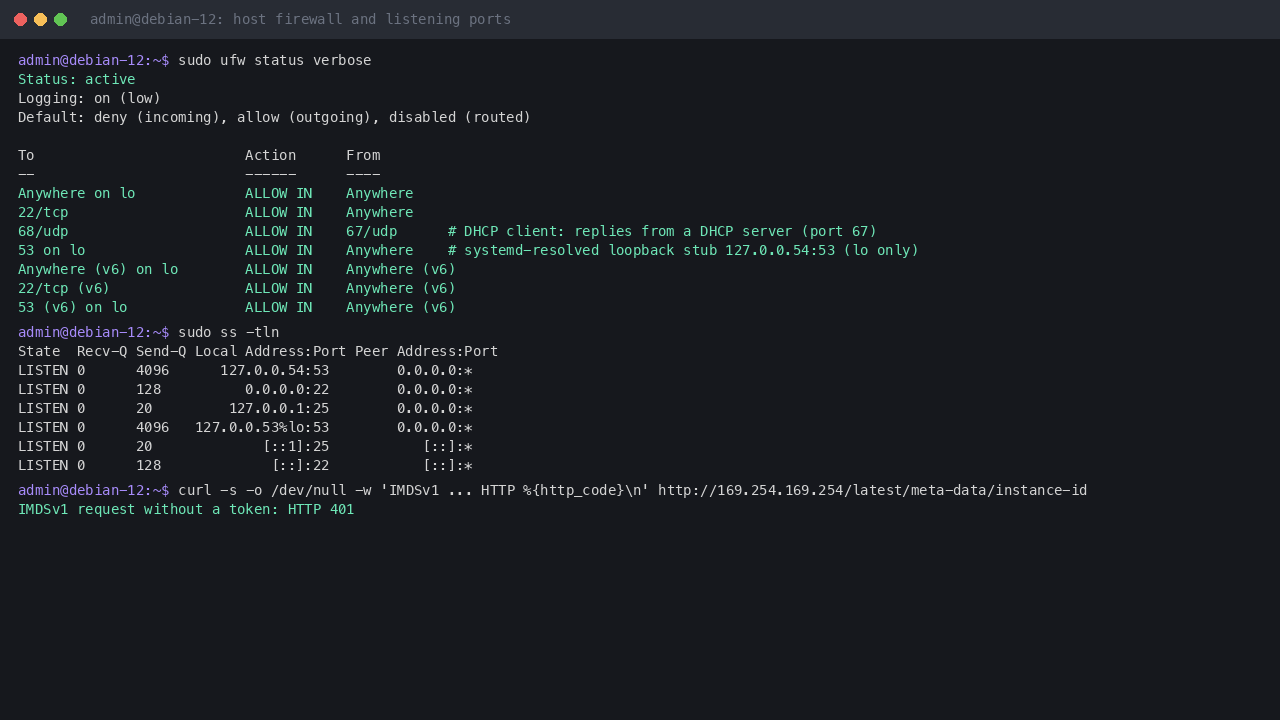Select the '22/tcp (v6)' rule entry

click(x=64, y=288)
